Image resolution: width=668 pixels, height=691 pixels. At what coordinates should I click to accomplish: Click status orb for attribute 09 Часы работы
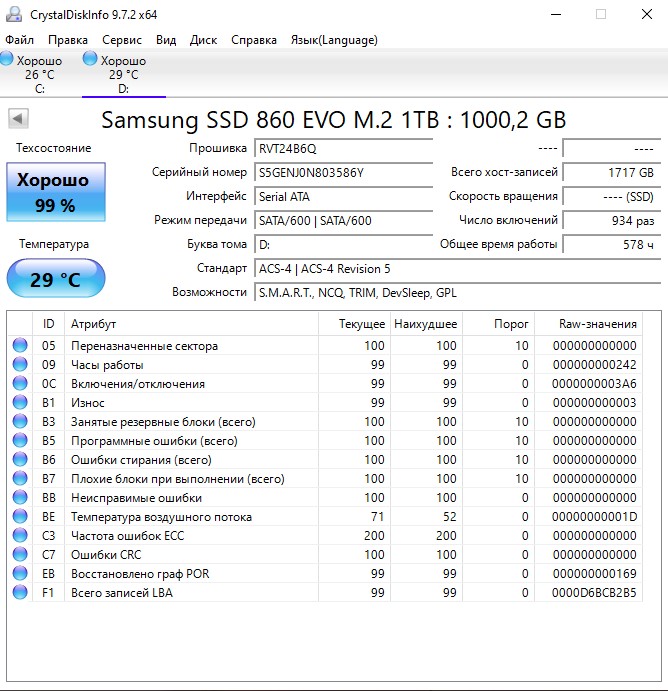pyautogui.click(x=20, y=364)
